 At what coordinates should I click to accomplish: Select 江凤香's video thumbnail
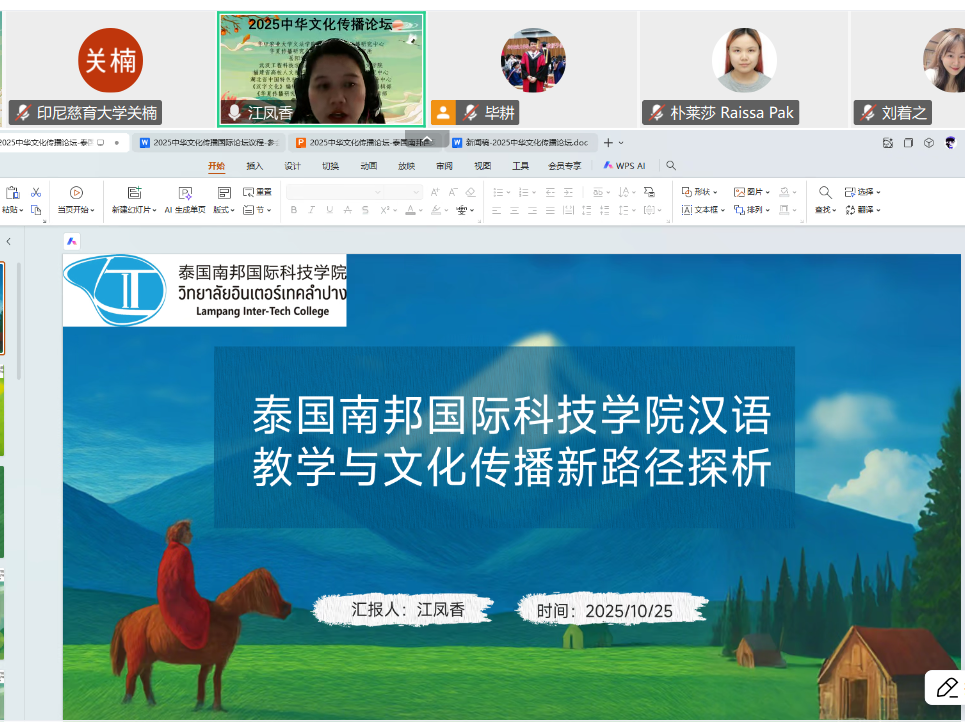click(x=321, y=68)
